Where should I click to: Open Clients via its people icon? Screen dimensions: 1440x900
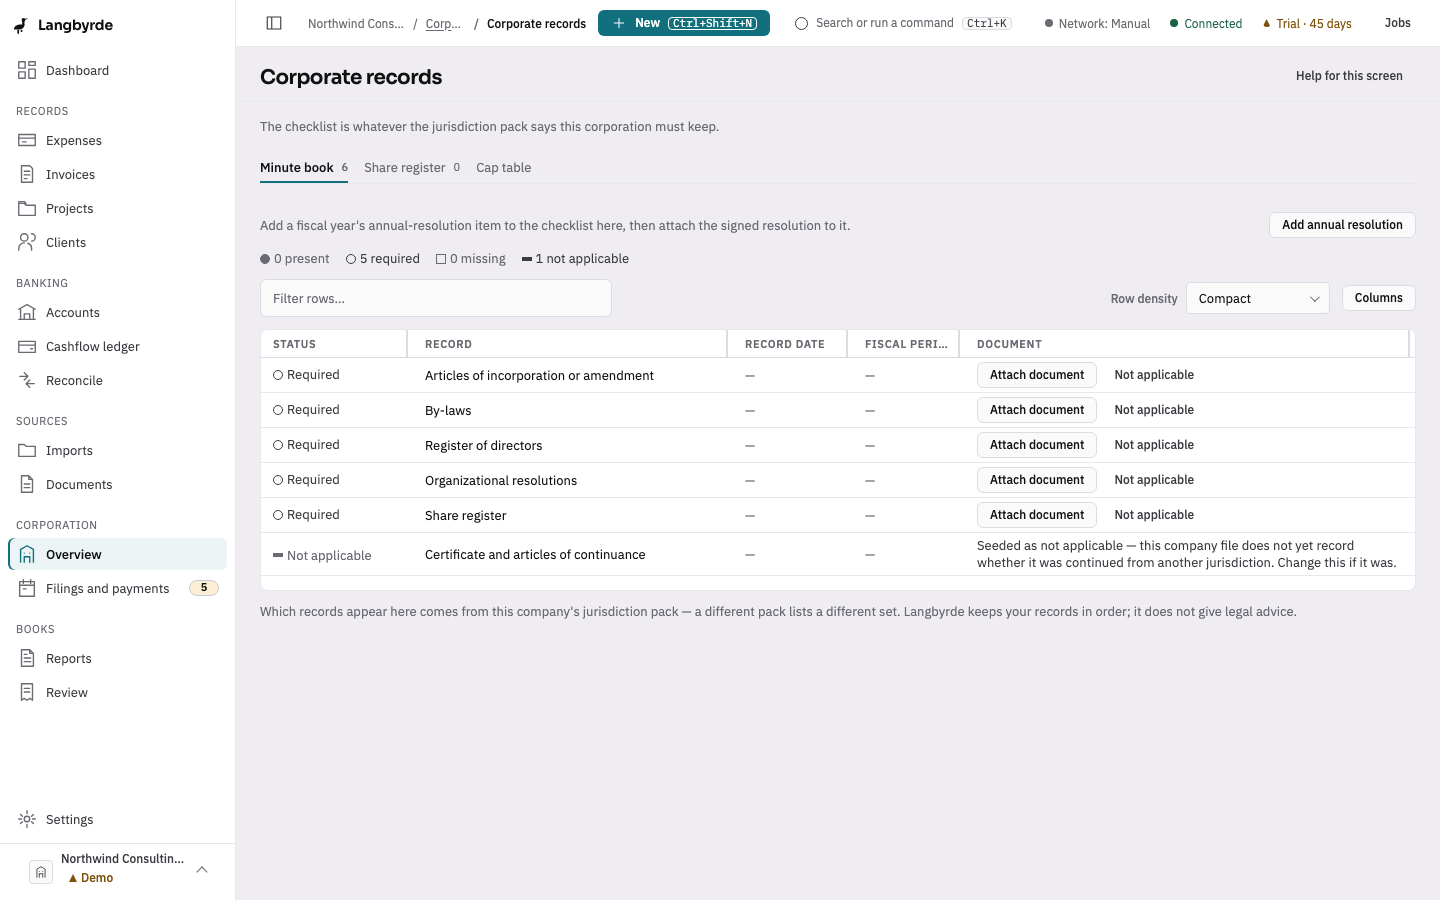coord(27,242)
